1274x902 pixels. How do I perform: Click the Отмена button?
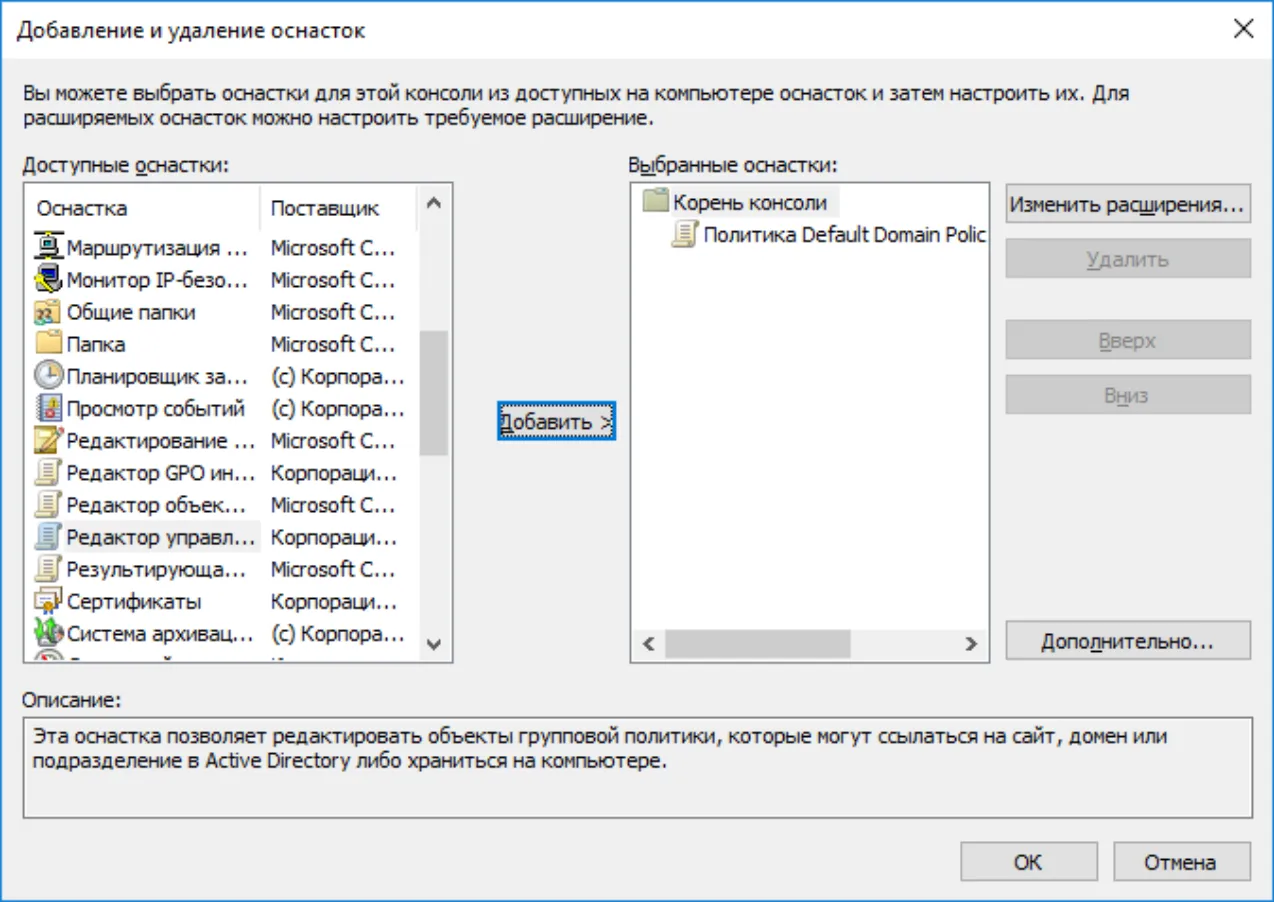pyautogui.click(x=1181, y=862)
